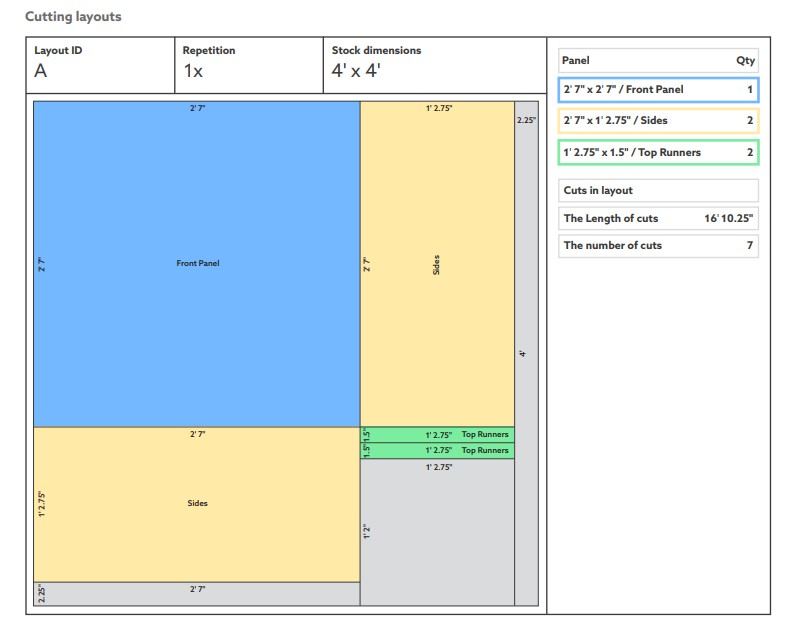This screenshot has width=791, height=630.
Task: Click the Layout ID A cell
Action: (x=99, y=65)
